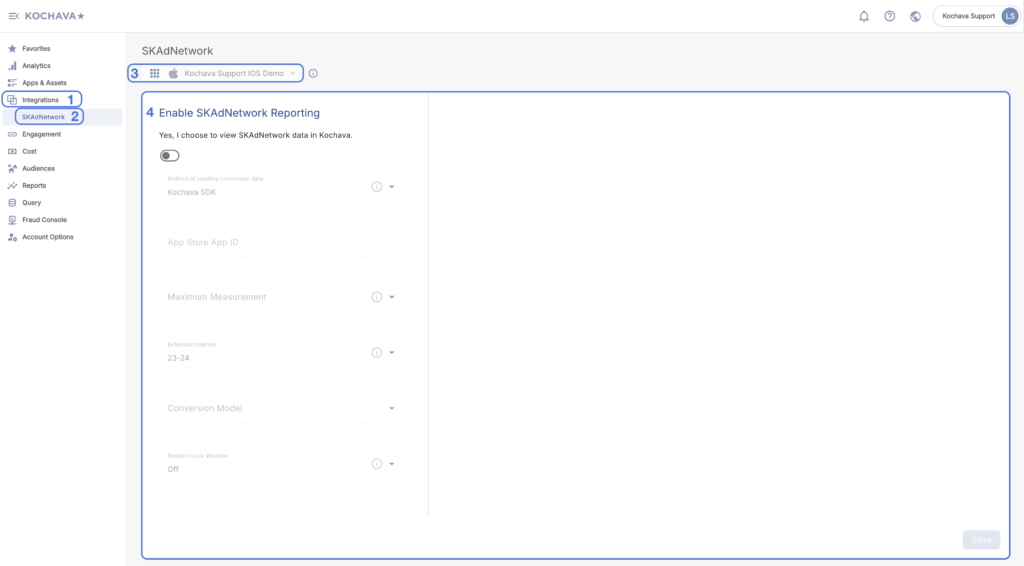Expand the Conversion Model dropdown
1024x566 pixels.
coord(392,408)
